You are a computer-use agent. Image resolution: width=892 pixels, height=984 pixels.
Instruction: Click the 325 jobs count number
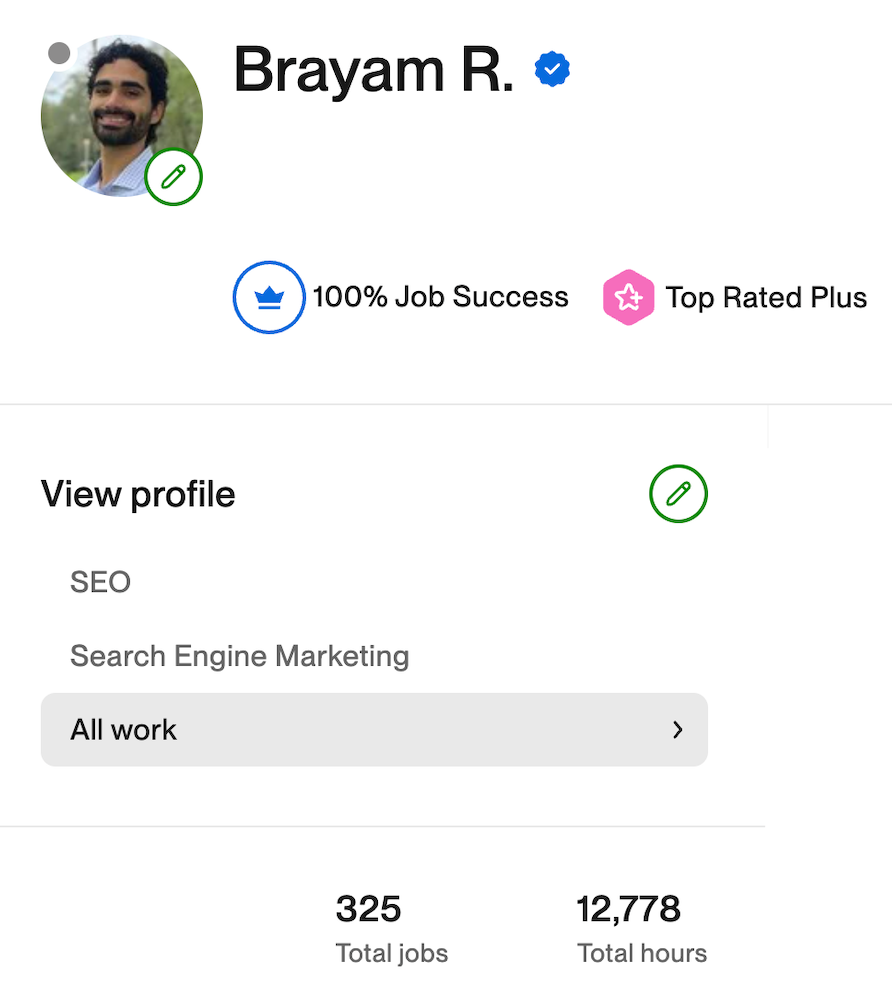(368, 909)
